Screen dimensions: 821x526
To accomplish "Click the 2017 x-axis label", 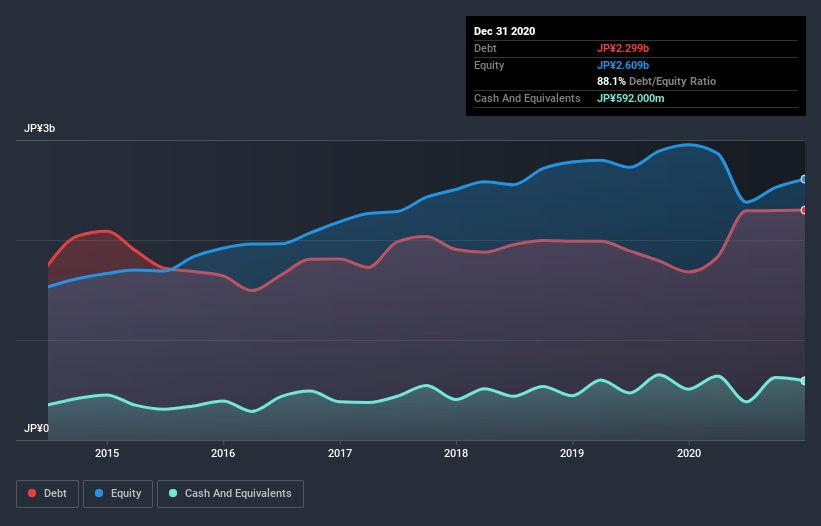I will coord(340,453).
